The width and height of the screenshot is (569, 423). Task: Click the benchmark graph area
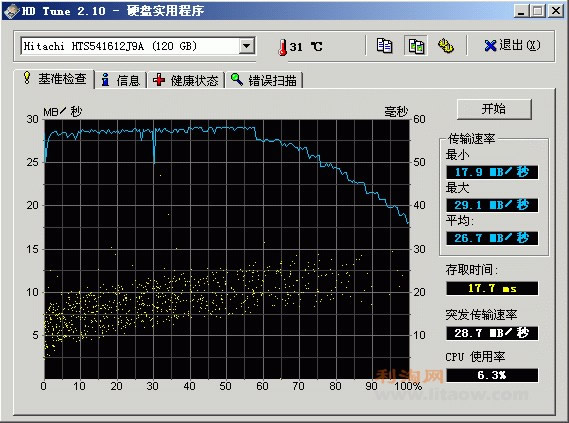(226, 249)
